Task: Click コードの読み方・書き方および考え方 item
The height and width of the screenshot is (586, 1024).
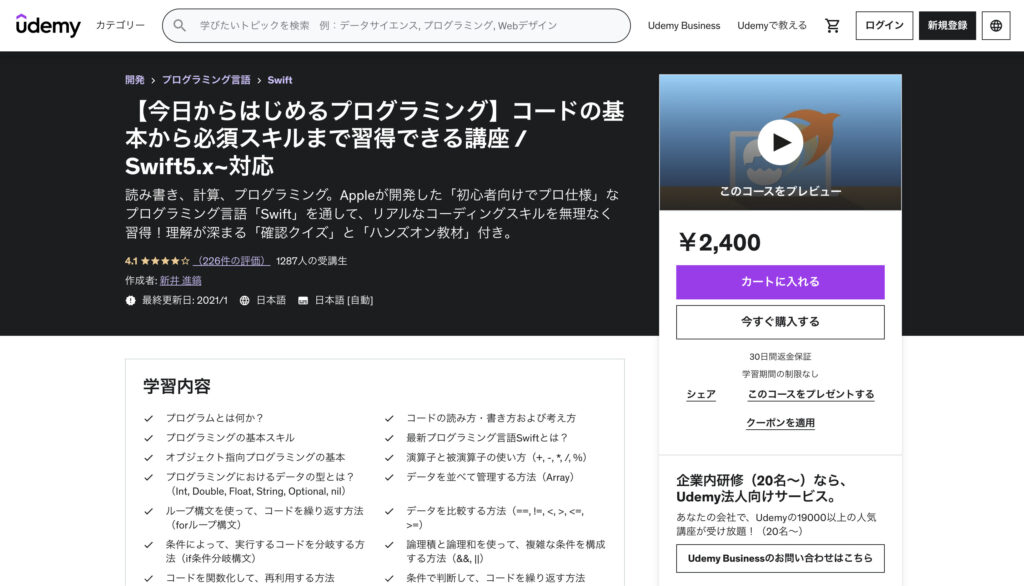Action: (x=491, y=418)
